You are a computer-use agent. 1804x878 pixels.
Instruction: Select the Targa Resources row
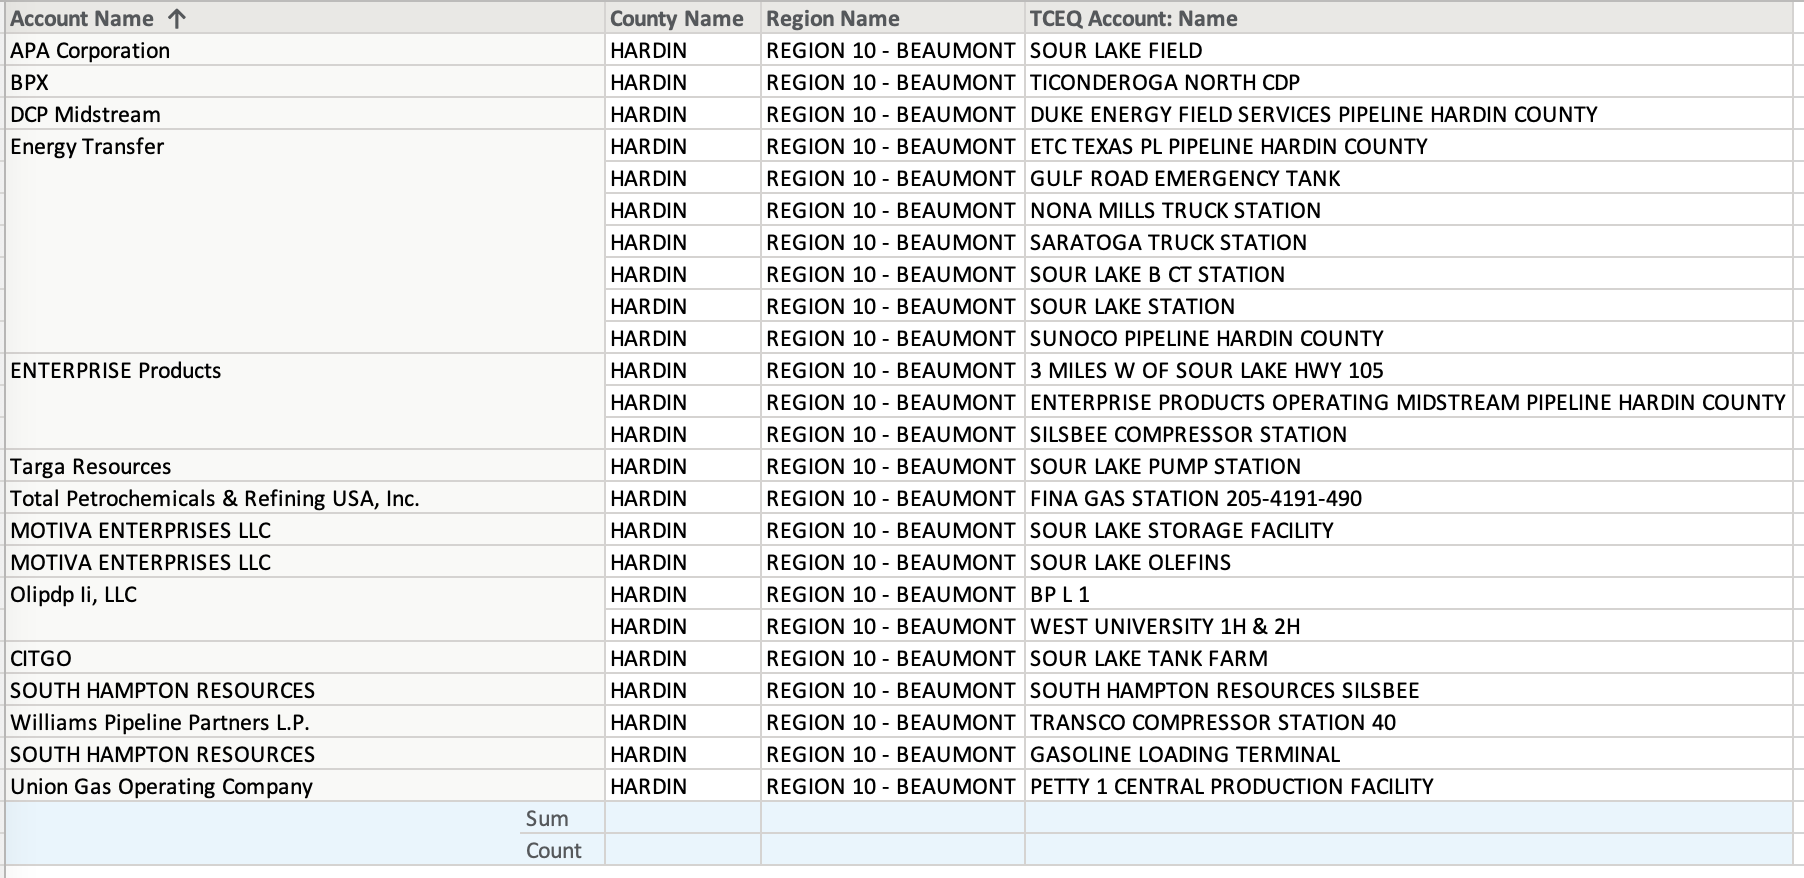[x=90, y=467]
